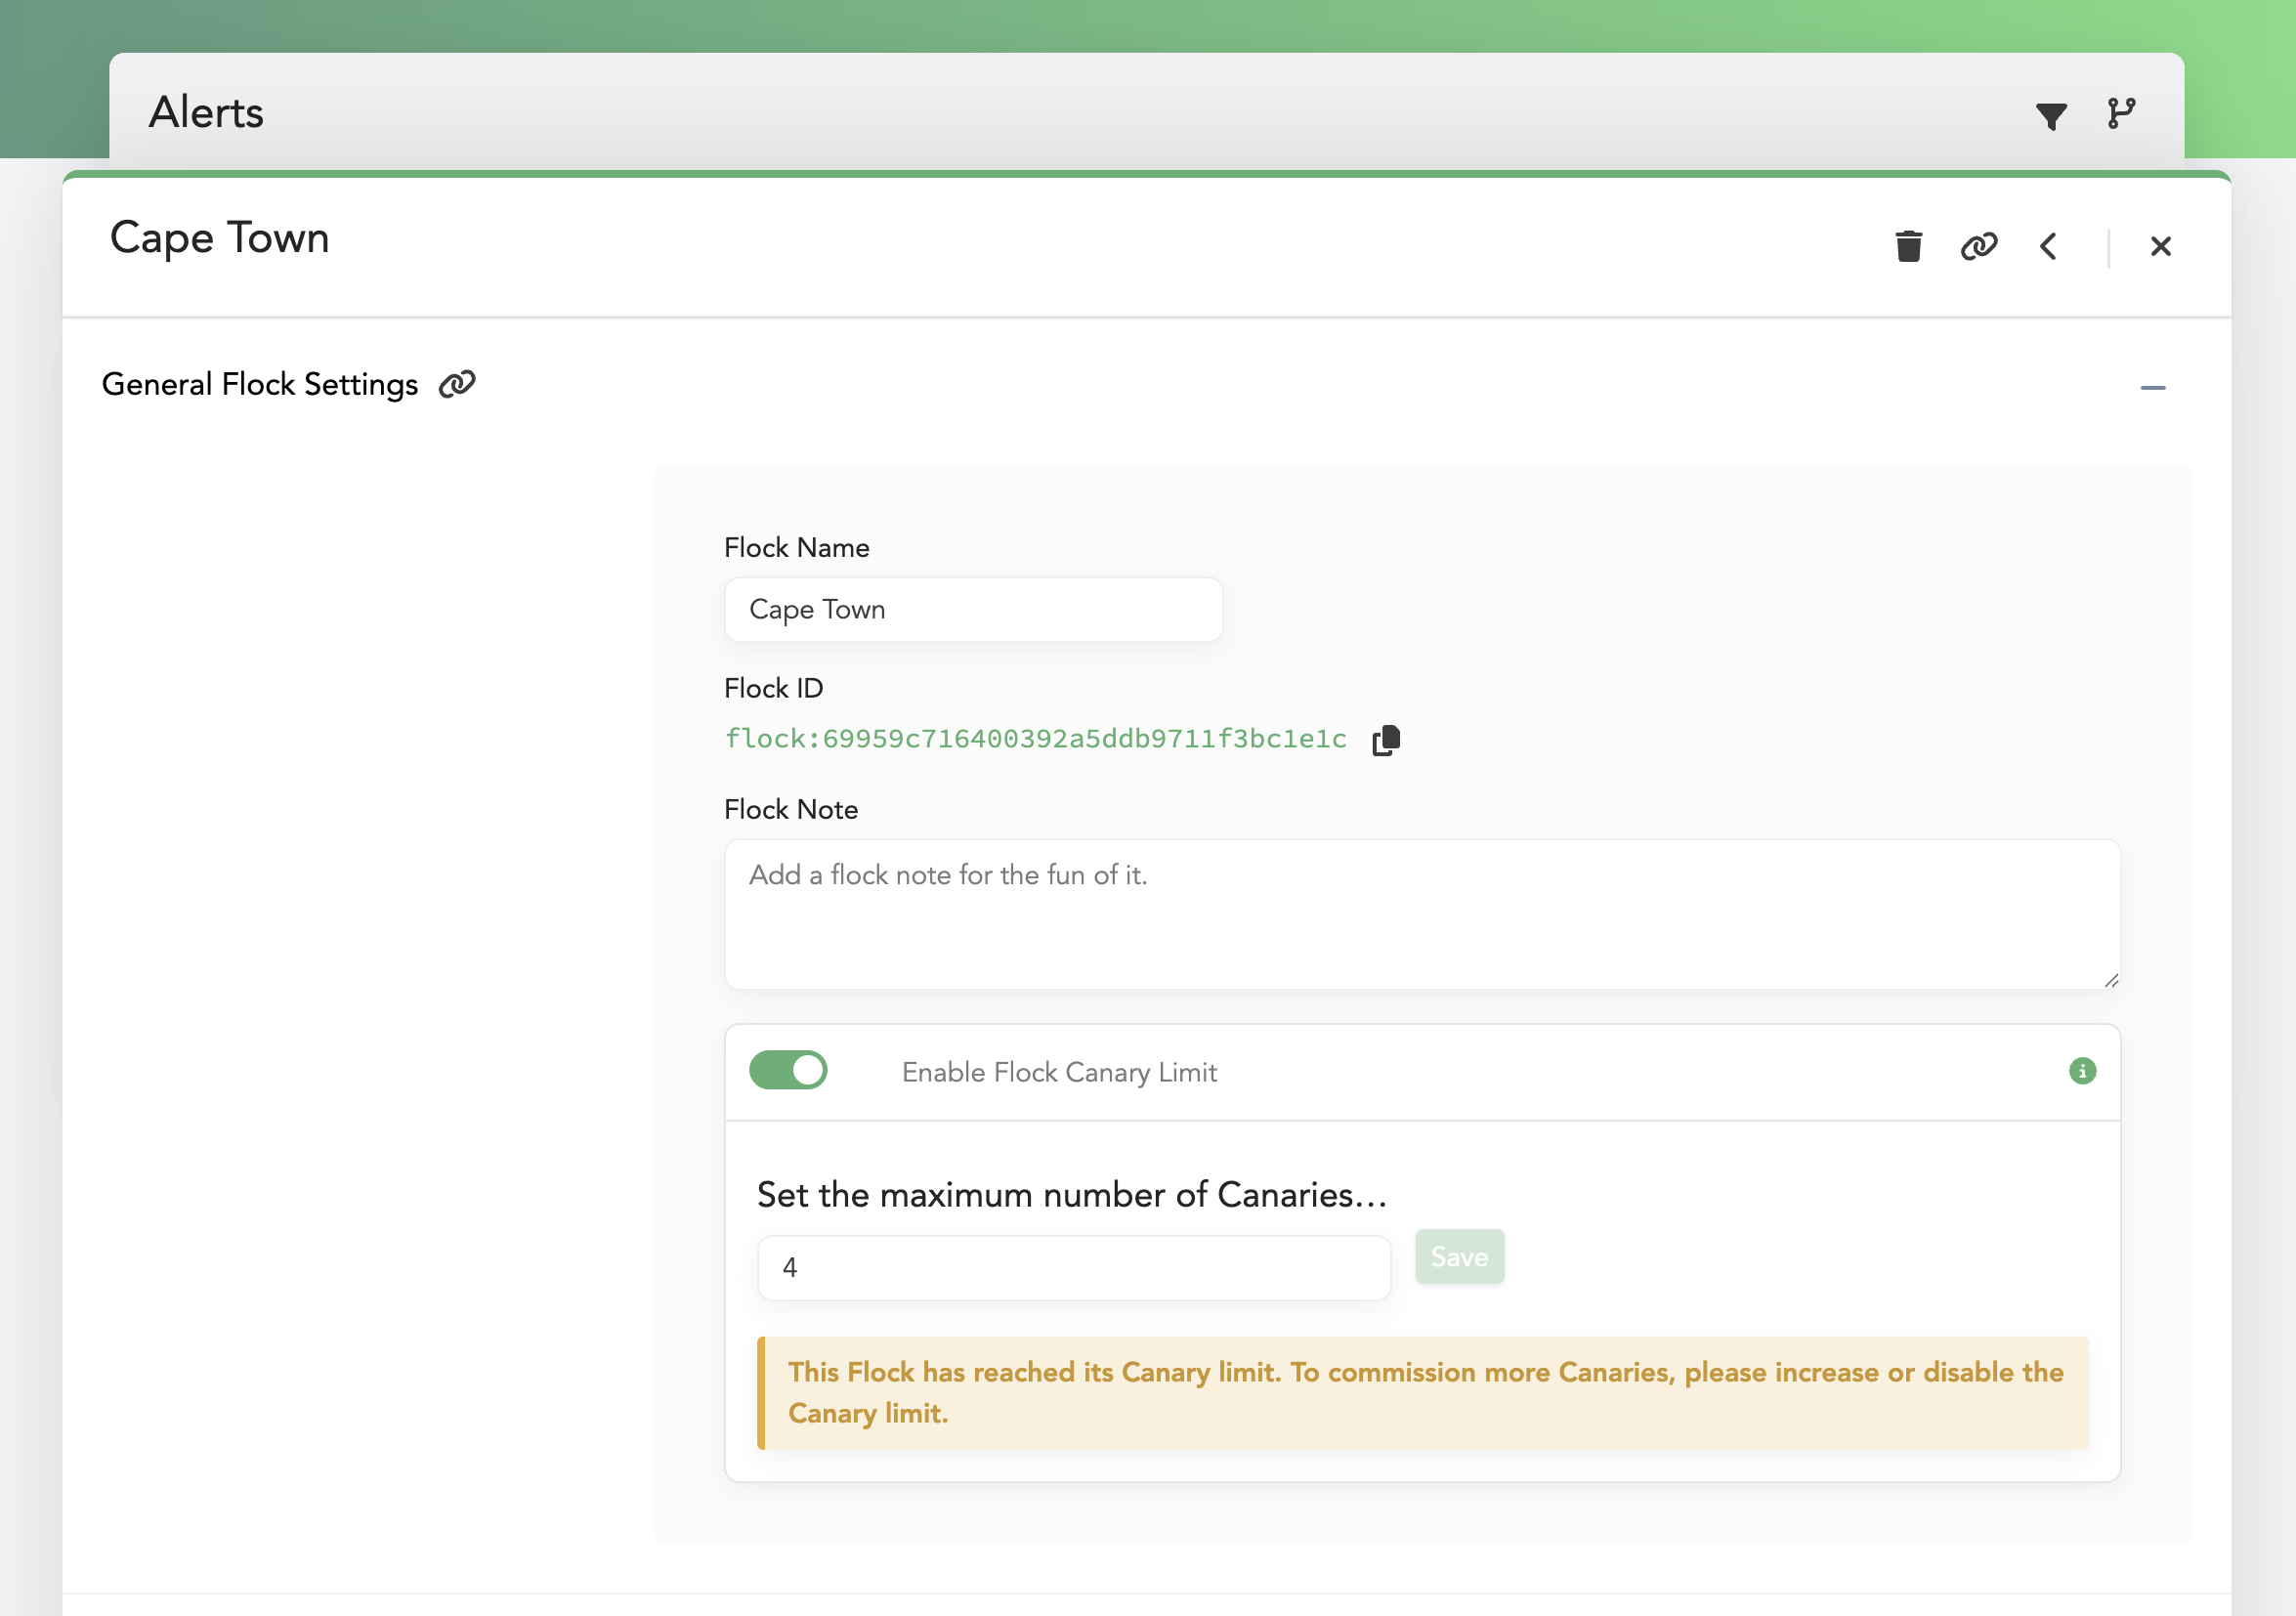The height and width of the screenshot is (1616, 2296).
Task: Disable the Flock Canary Limit toggle
Action: [788, 1070]
